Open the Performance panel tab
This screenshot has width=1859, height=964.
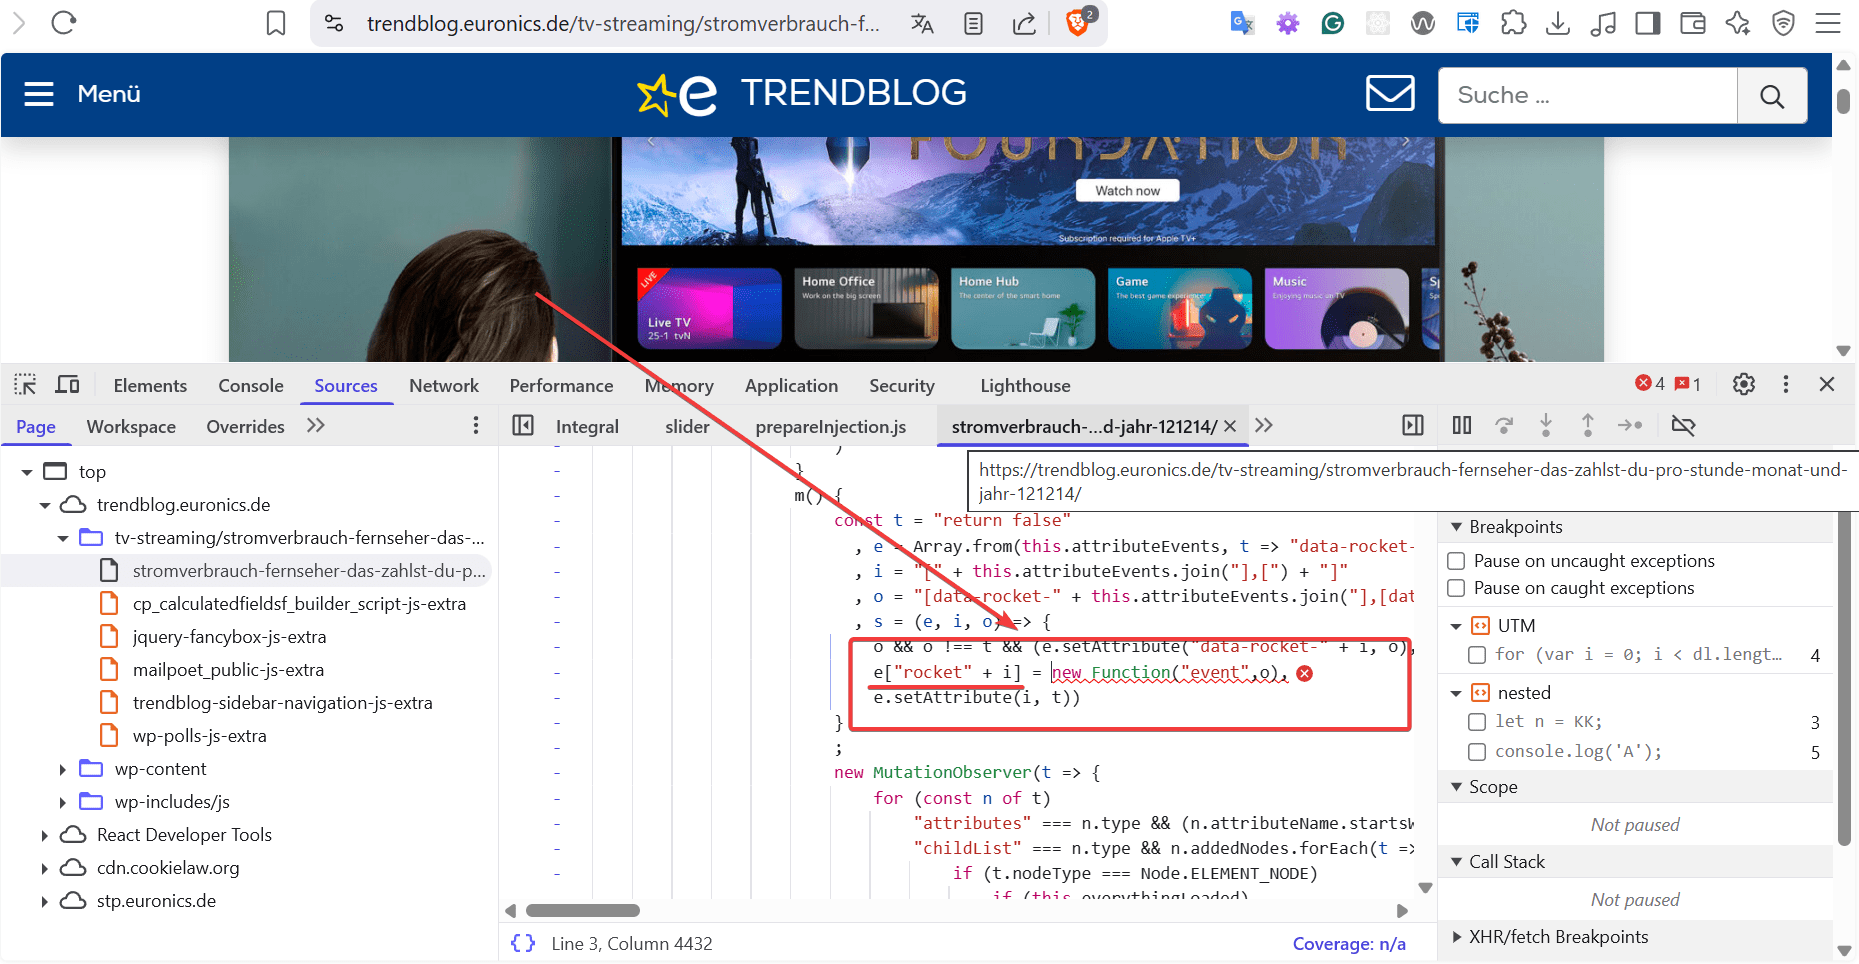(561, 385)
